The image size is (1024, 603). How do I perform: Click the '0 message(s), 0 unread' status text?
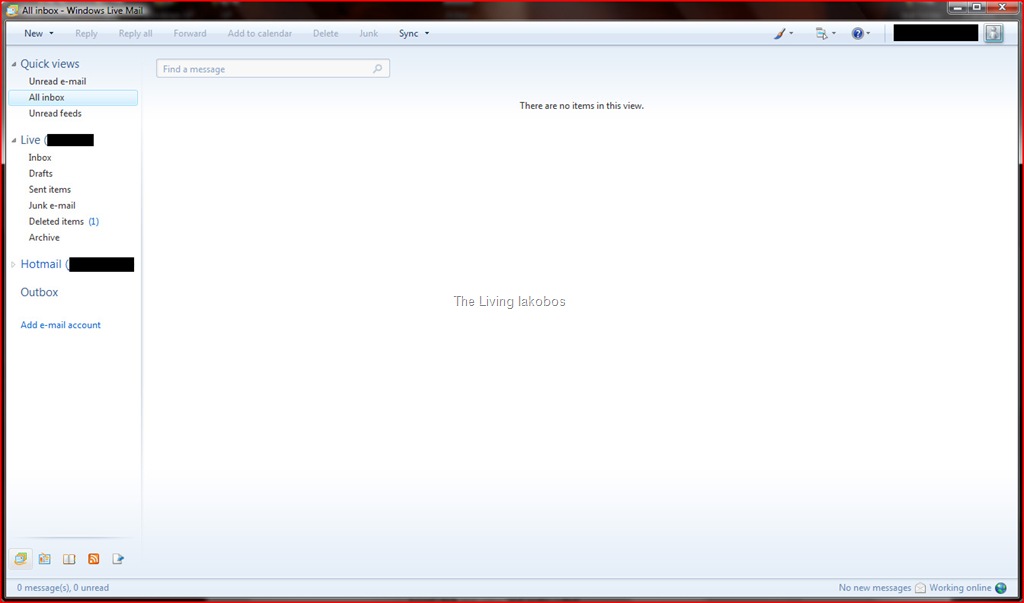[63, 588]
